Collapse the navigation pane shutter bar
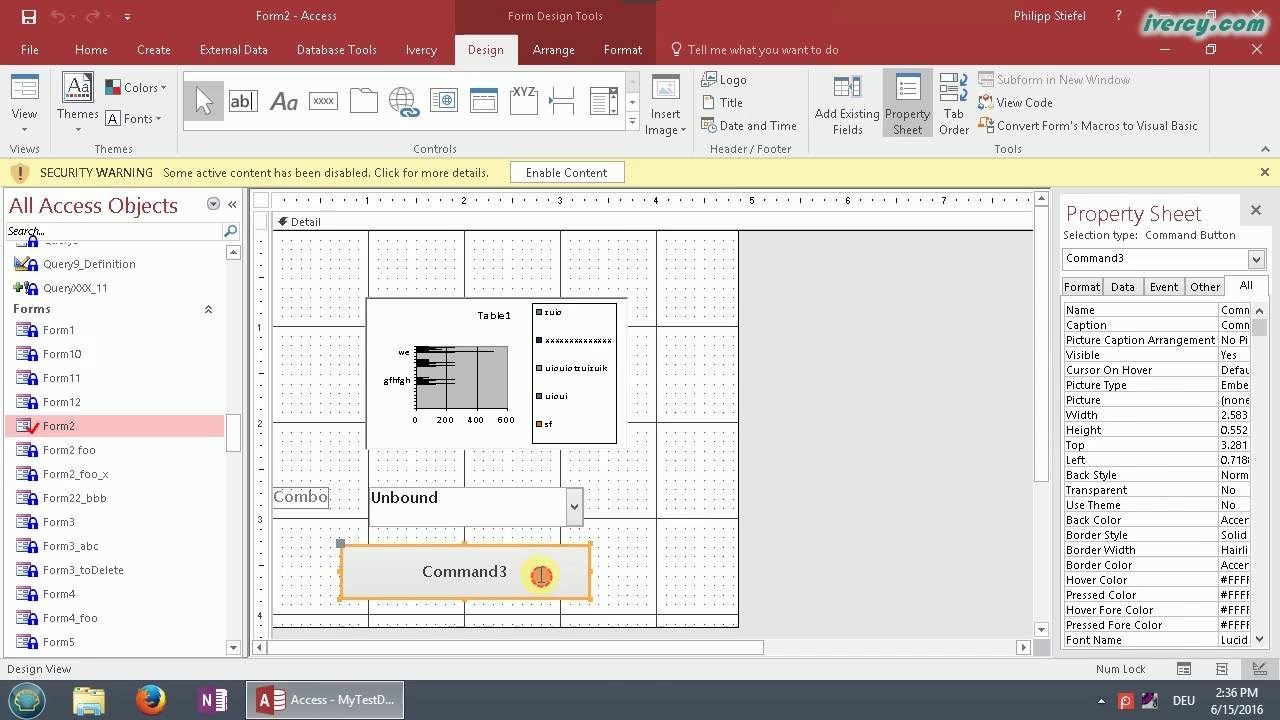 [232, 204]
